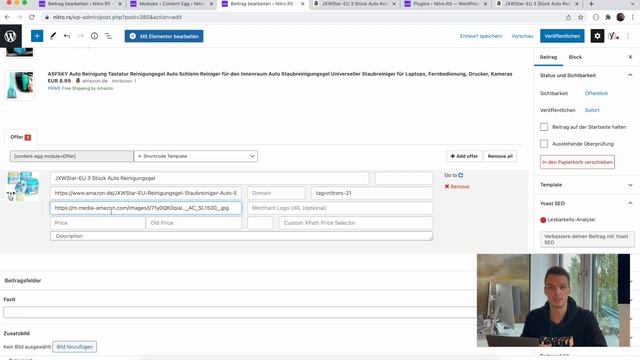Toggle the settings gear sidebar

coord(597,36)
